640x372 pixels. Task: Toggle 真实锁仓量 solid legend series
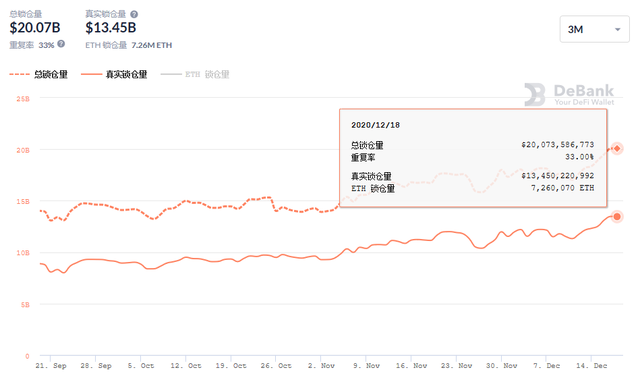114,74
